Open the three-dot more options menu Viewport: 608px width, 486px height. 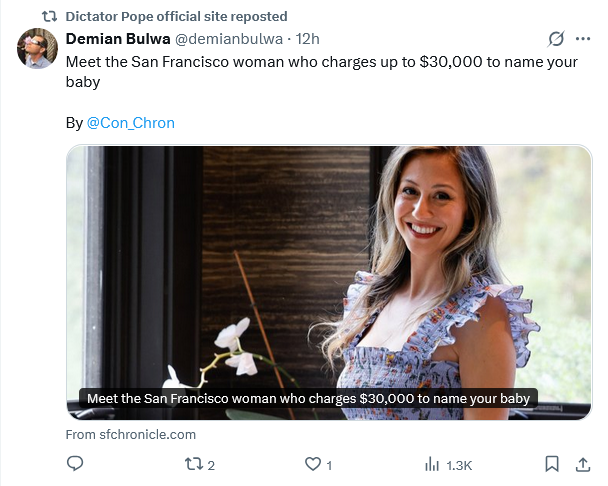tap(583, 39)
